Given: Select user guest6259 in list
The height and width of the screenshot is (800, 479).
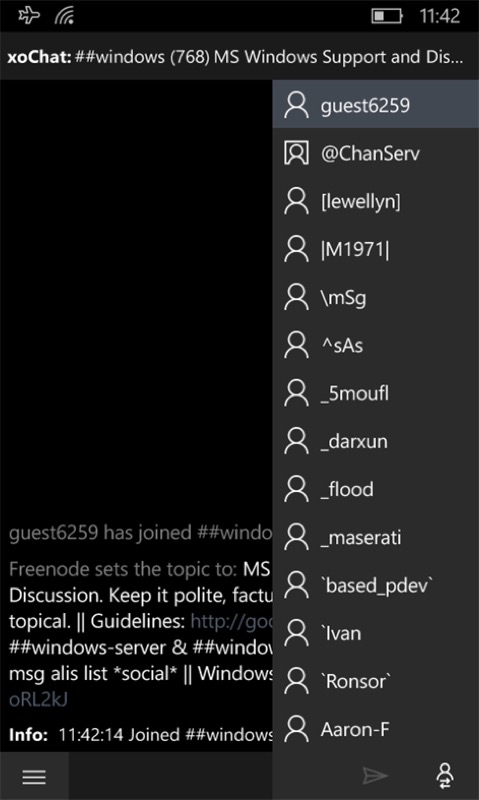Looking at the screenshot, I should click(x=375, y=105).
